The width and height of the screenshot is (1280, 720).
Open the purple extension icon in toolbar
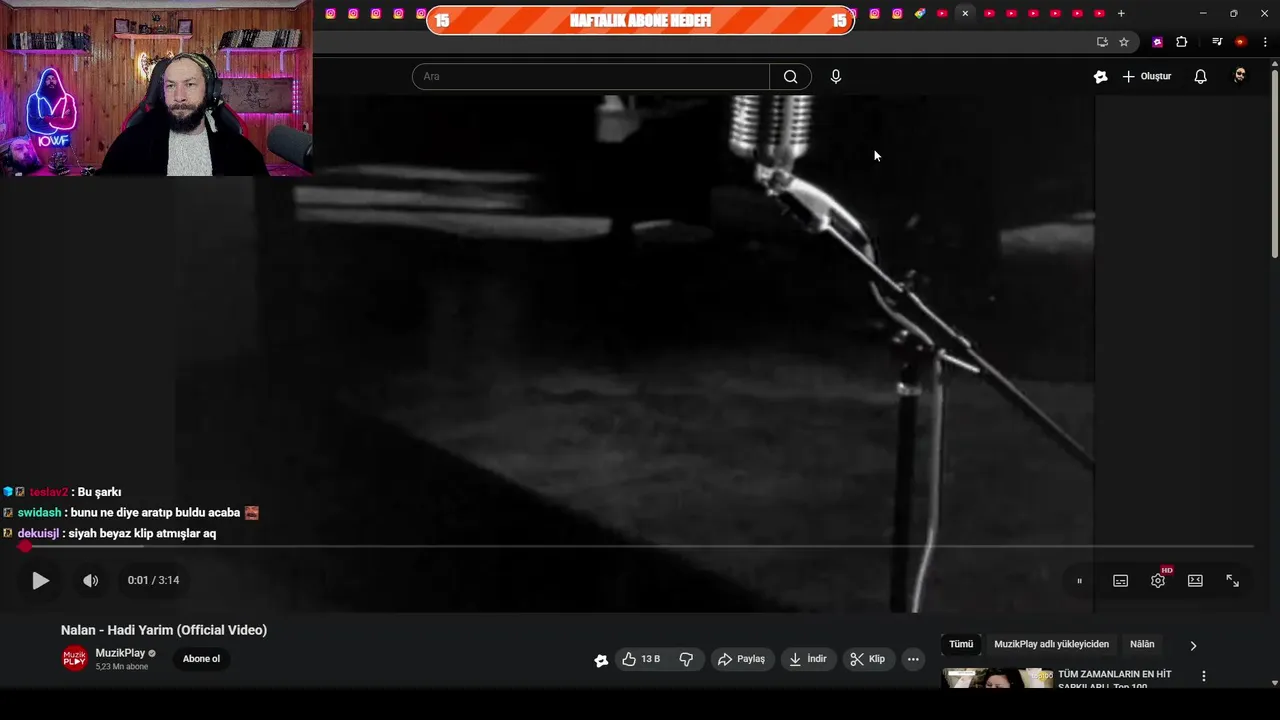(1158, 42)
